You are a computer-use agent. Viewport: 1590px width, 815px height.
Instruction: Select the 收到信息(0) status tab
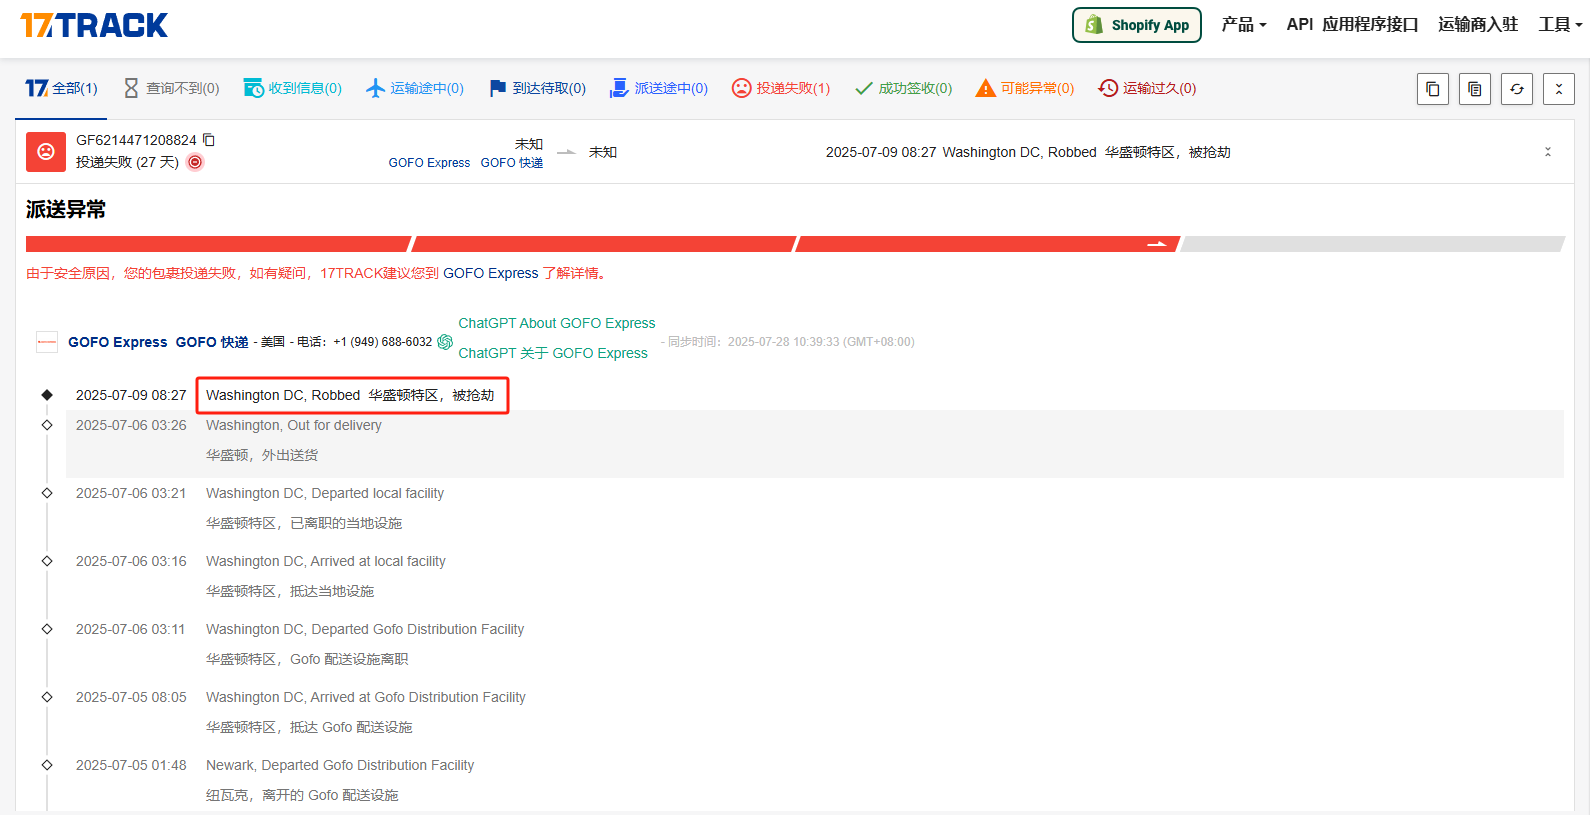point(293,88)
